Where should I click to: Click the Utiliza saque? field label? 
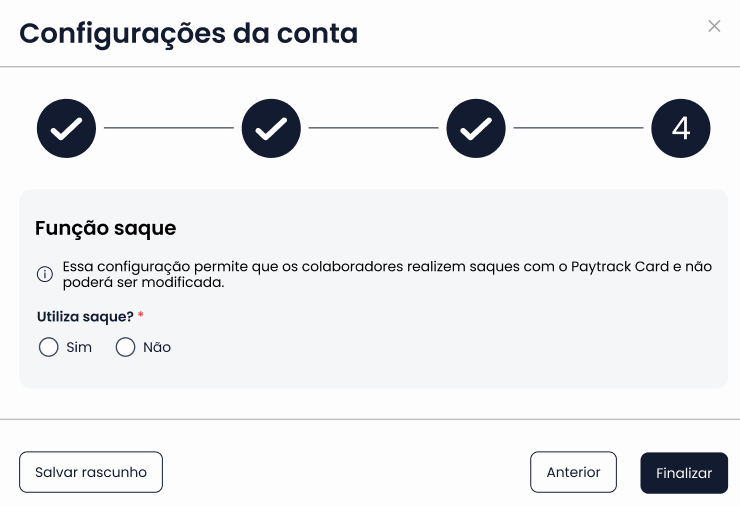pyautogui.click(x=85, y=316)
